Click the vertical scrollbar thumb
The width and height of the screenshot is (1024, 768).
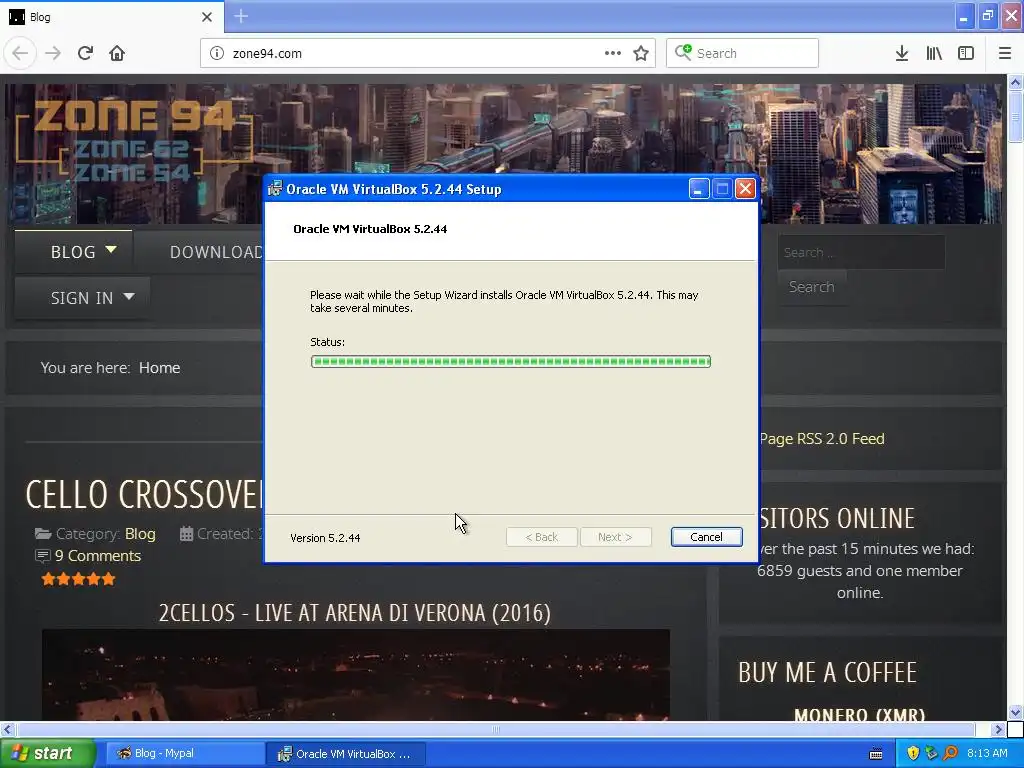point(1016,117)
